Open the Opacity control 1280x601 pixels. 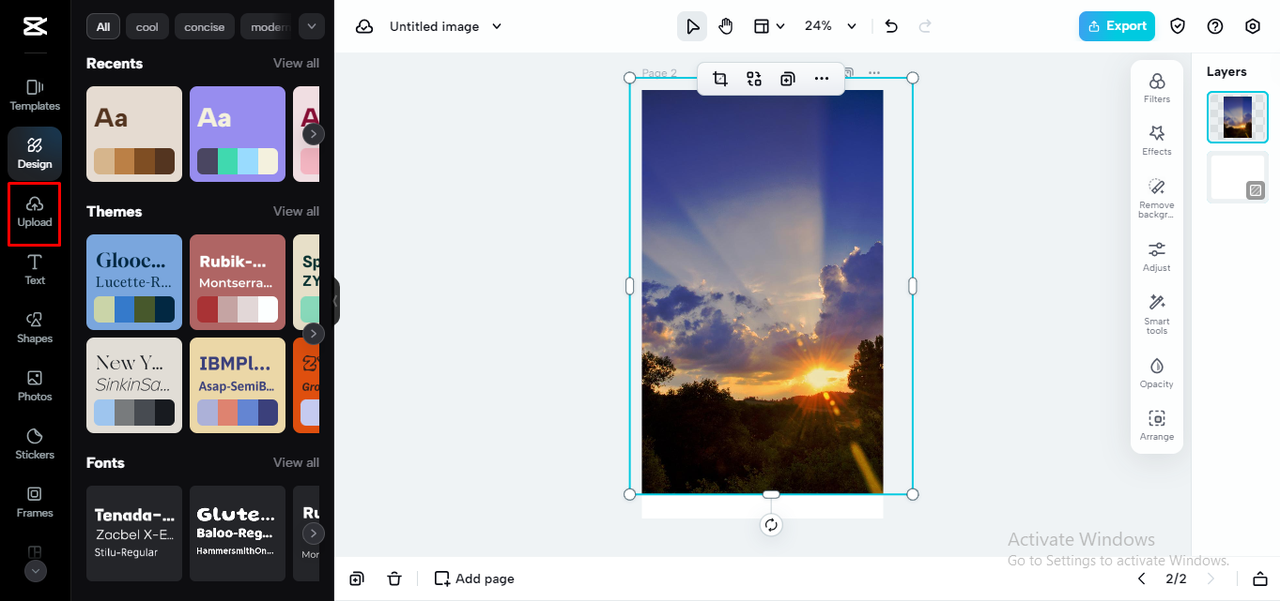pyautogui.click(x=1157, y=372)
